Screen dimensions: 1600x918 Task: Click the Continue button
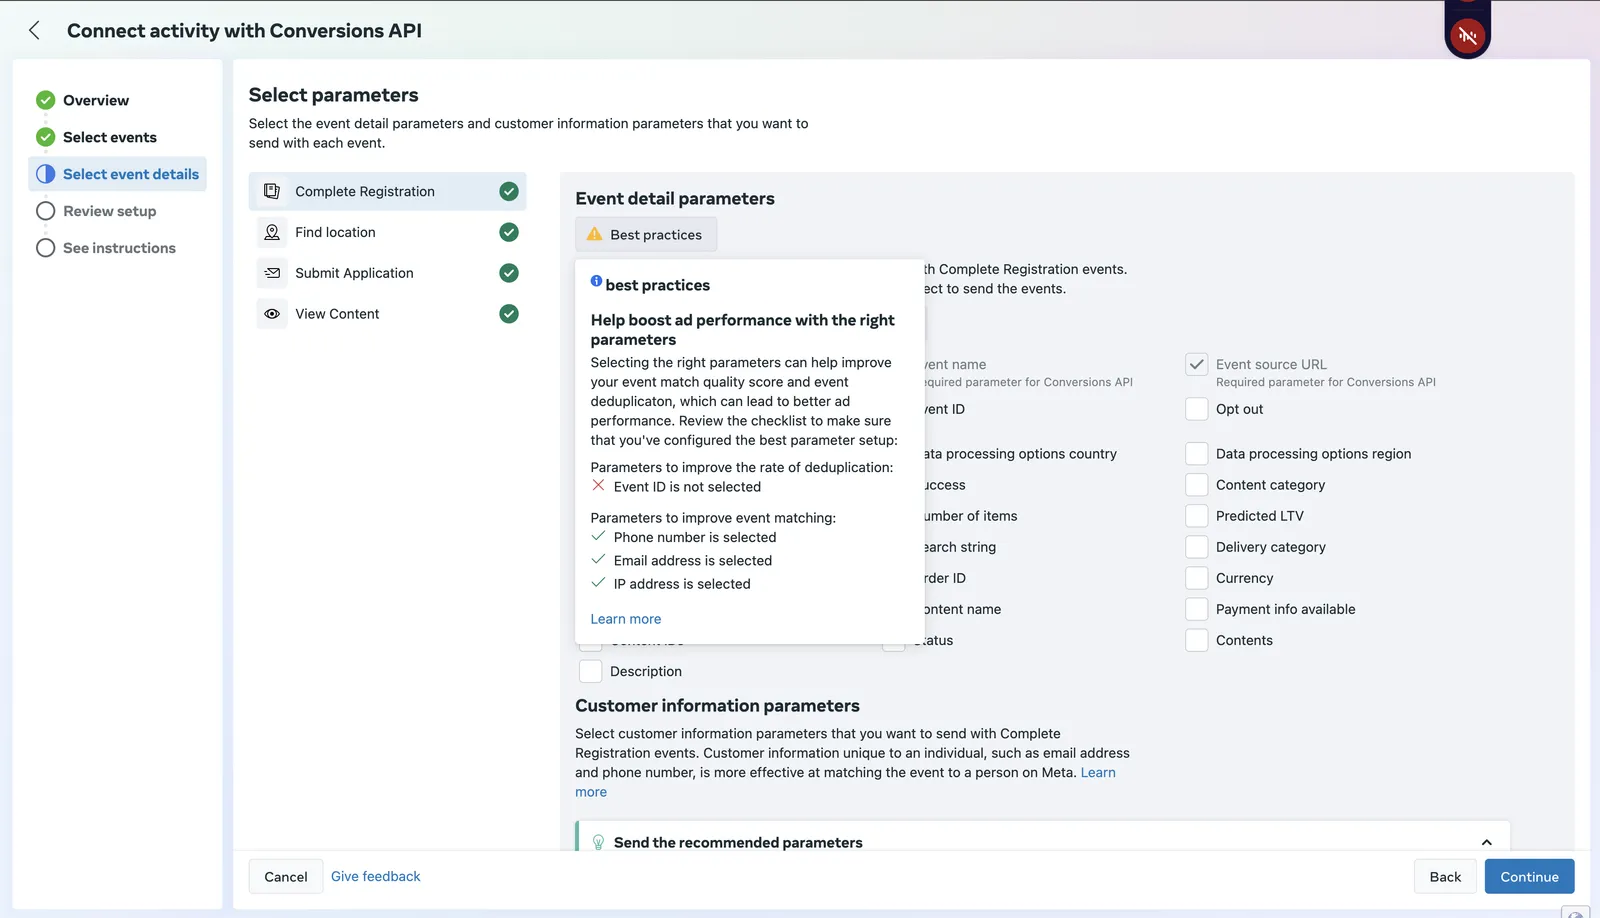(1529, 877)
